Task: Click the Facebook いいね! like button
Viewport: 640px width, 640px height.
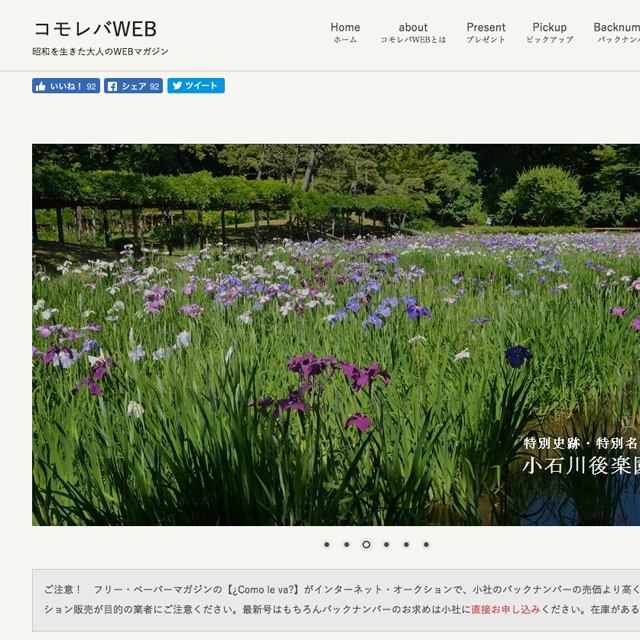Action: point(66,86)
